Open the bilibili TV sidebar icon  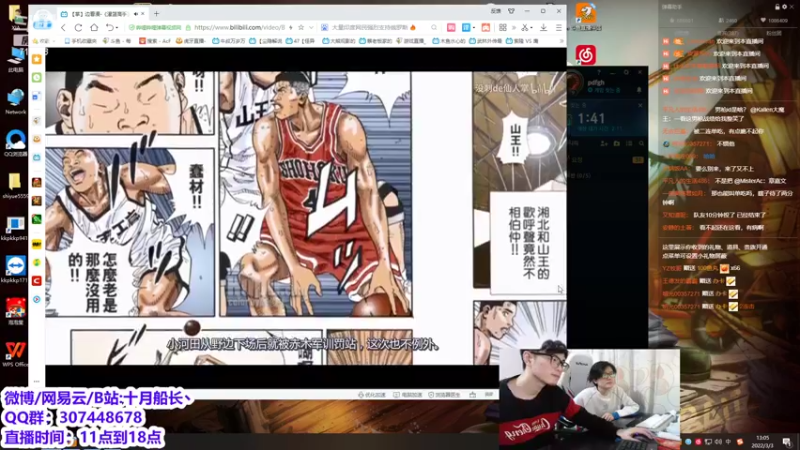(37, 158)
